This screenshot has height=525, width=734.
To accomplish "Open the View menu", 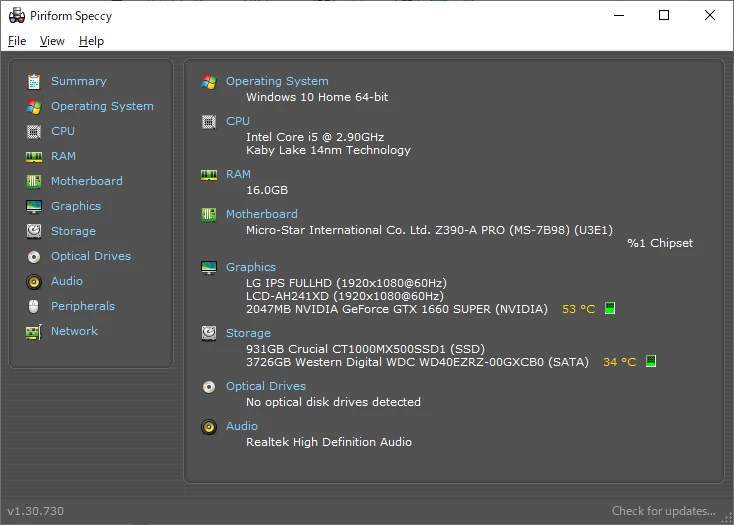I will point(52,41).
